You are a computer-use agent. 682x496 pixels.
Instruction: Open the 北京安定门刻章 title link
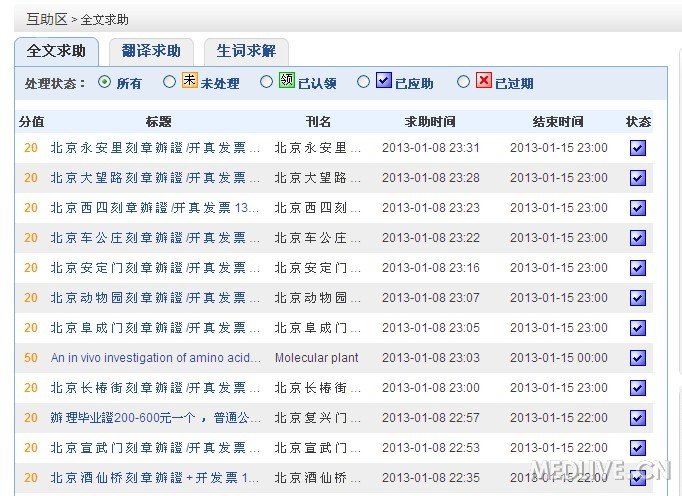(x=155, y=268)
